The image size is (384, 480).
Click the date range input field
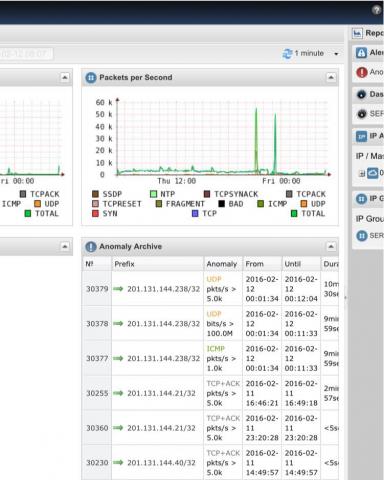[26, 54]
